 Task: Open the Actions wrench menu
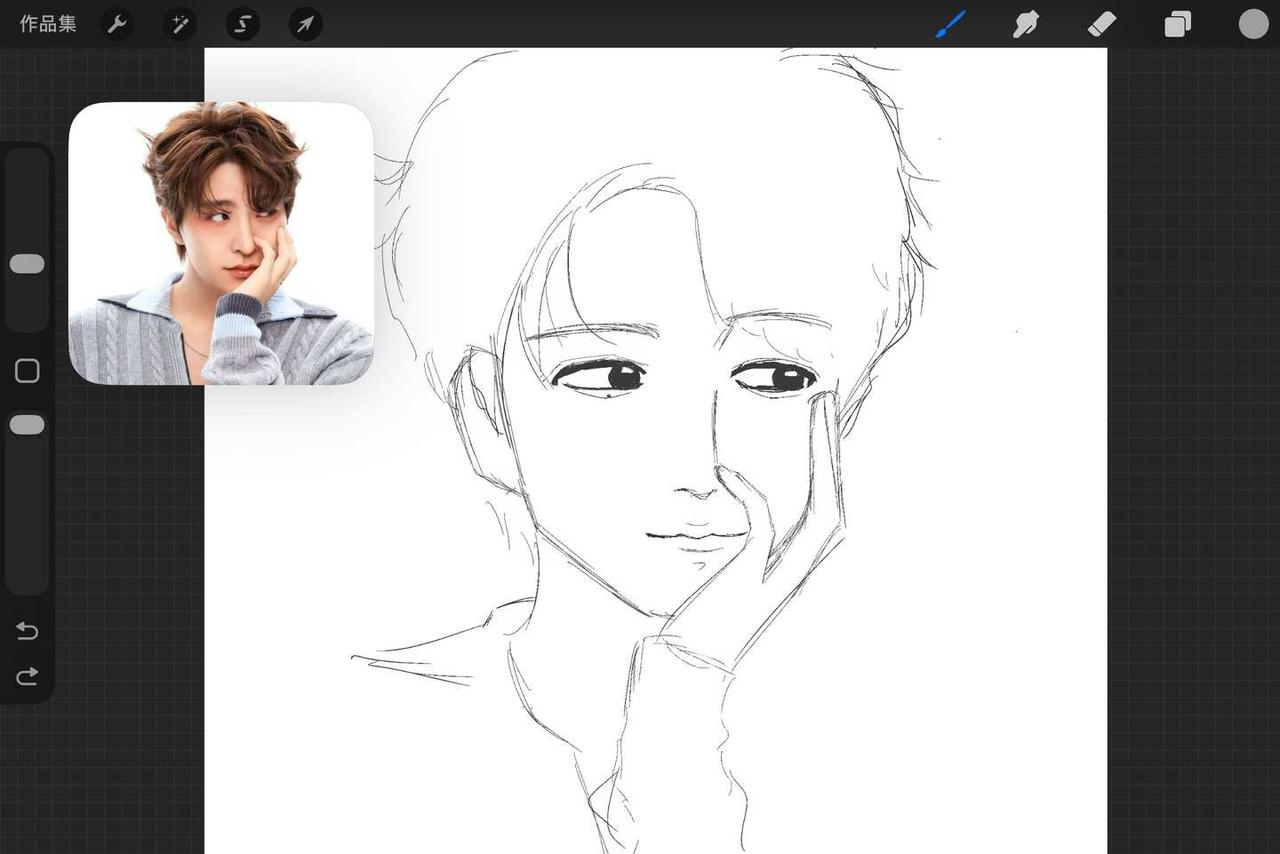[117, 24]
